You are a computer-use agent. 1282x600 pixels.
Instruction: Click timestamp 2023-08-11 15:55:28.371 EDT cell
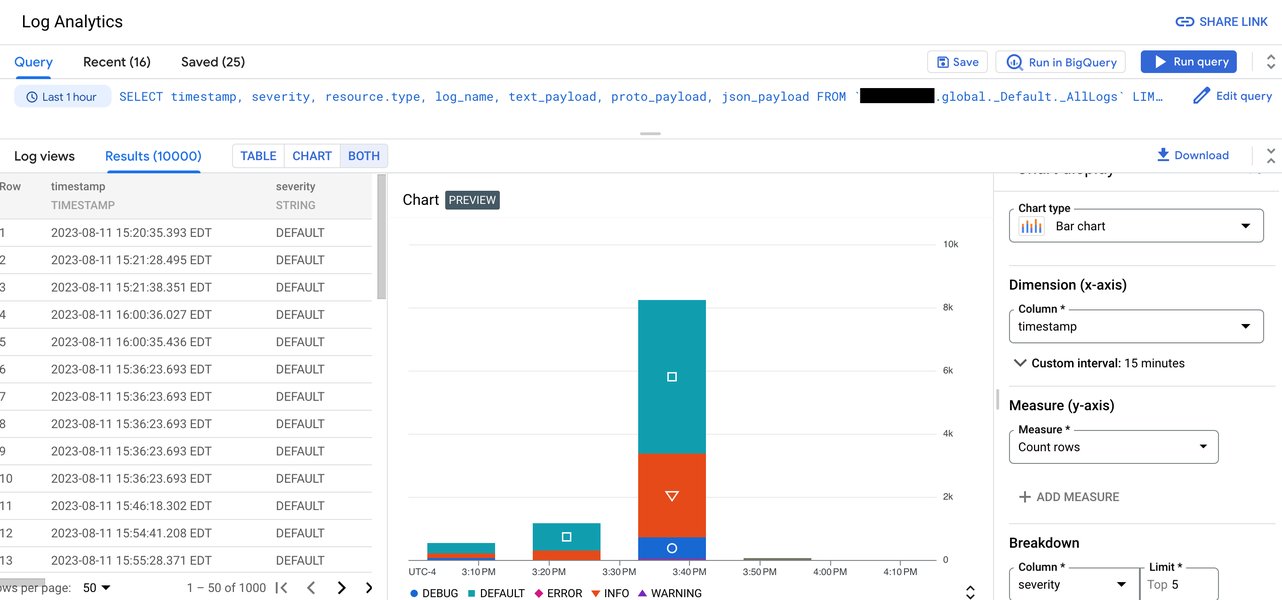click(131, 561)
